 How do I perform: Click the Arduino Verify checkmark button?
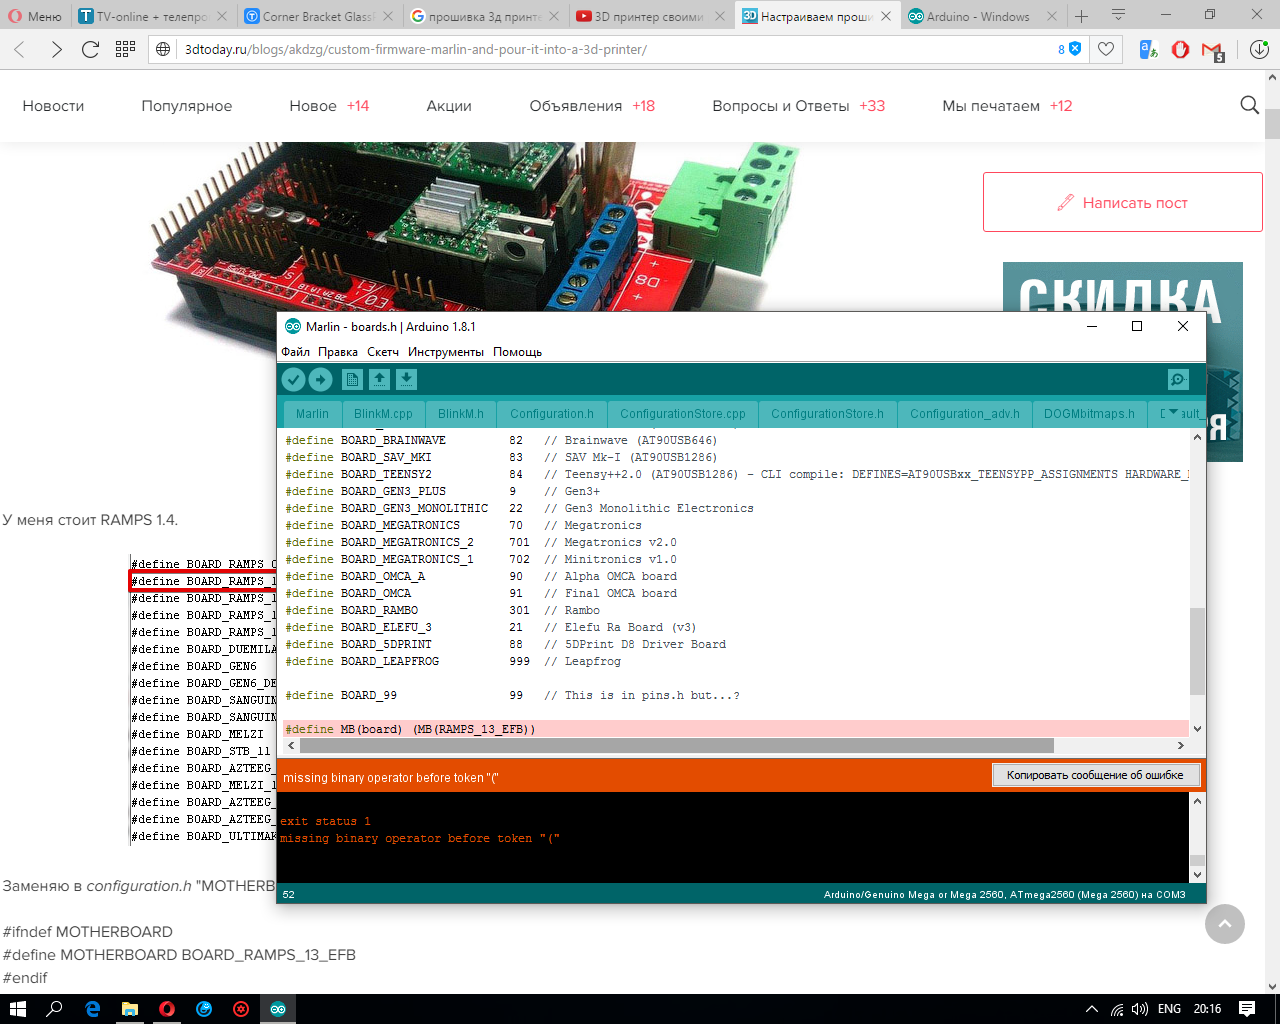tap(293, 380)
